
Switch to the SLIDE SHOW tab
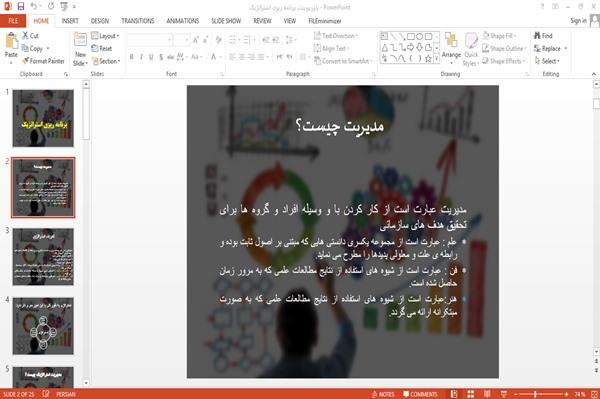pos(226,21)
